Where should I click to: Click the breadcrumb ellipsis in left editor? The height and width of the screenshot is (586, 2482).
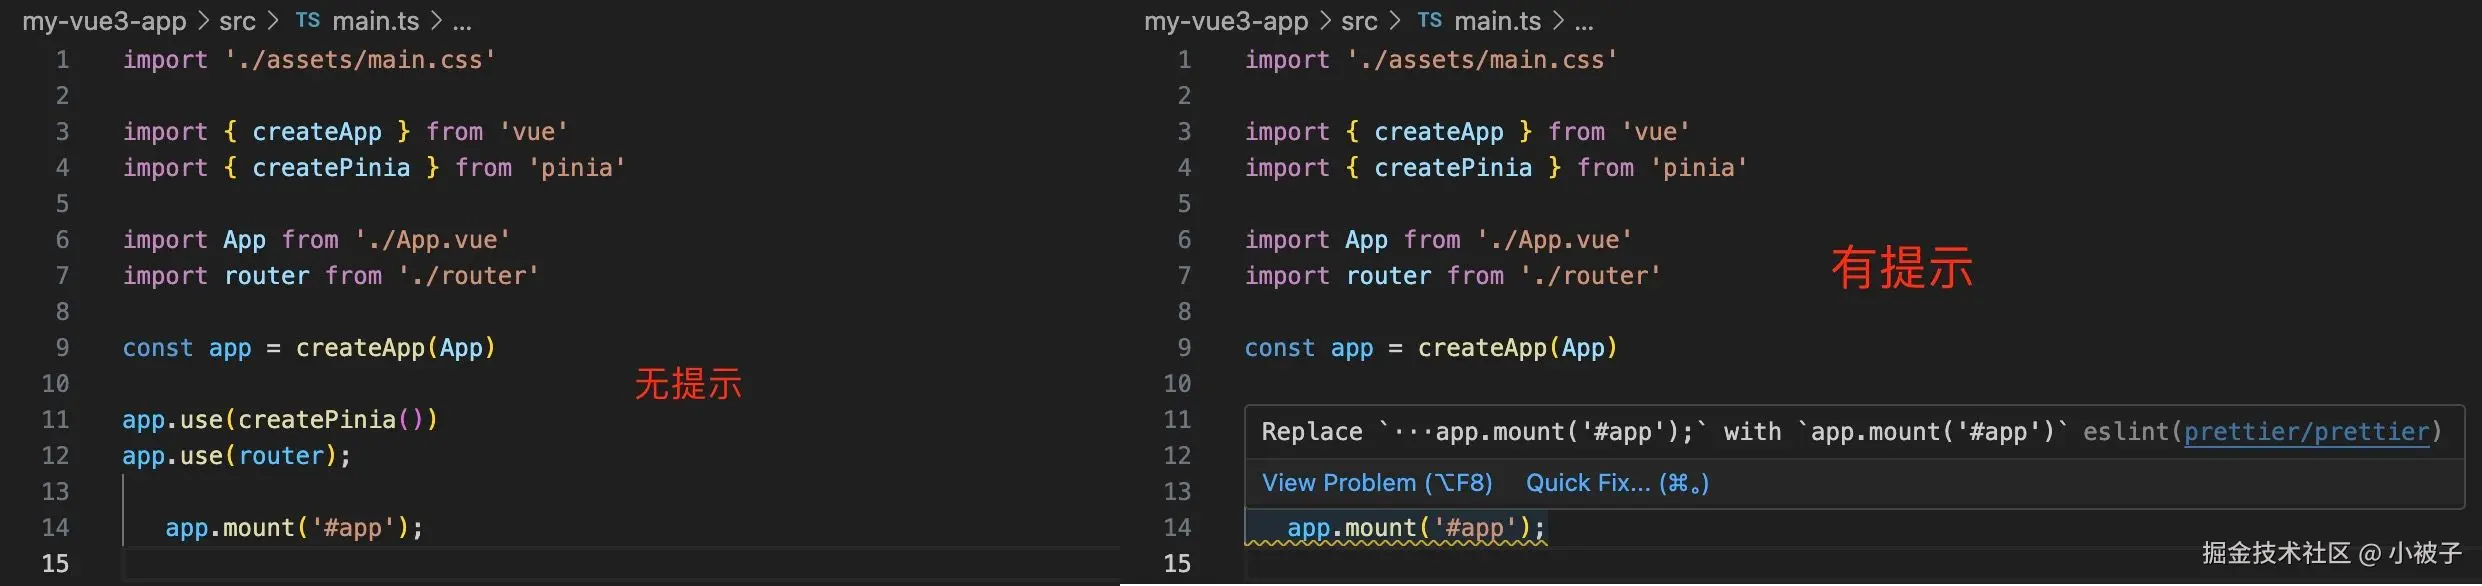462,21
